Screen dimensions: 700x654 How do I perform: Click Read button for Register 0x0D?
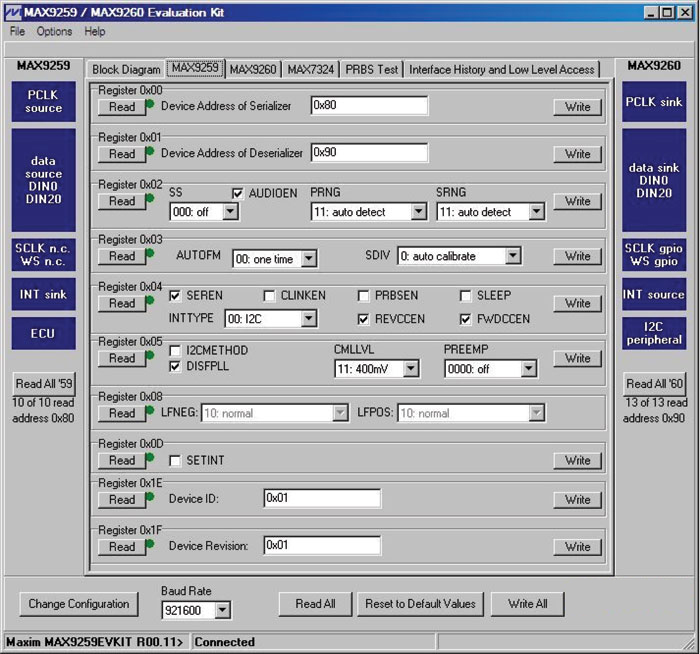tap(122, 460)
